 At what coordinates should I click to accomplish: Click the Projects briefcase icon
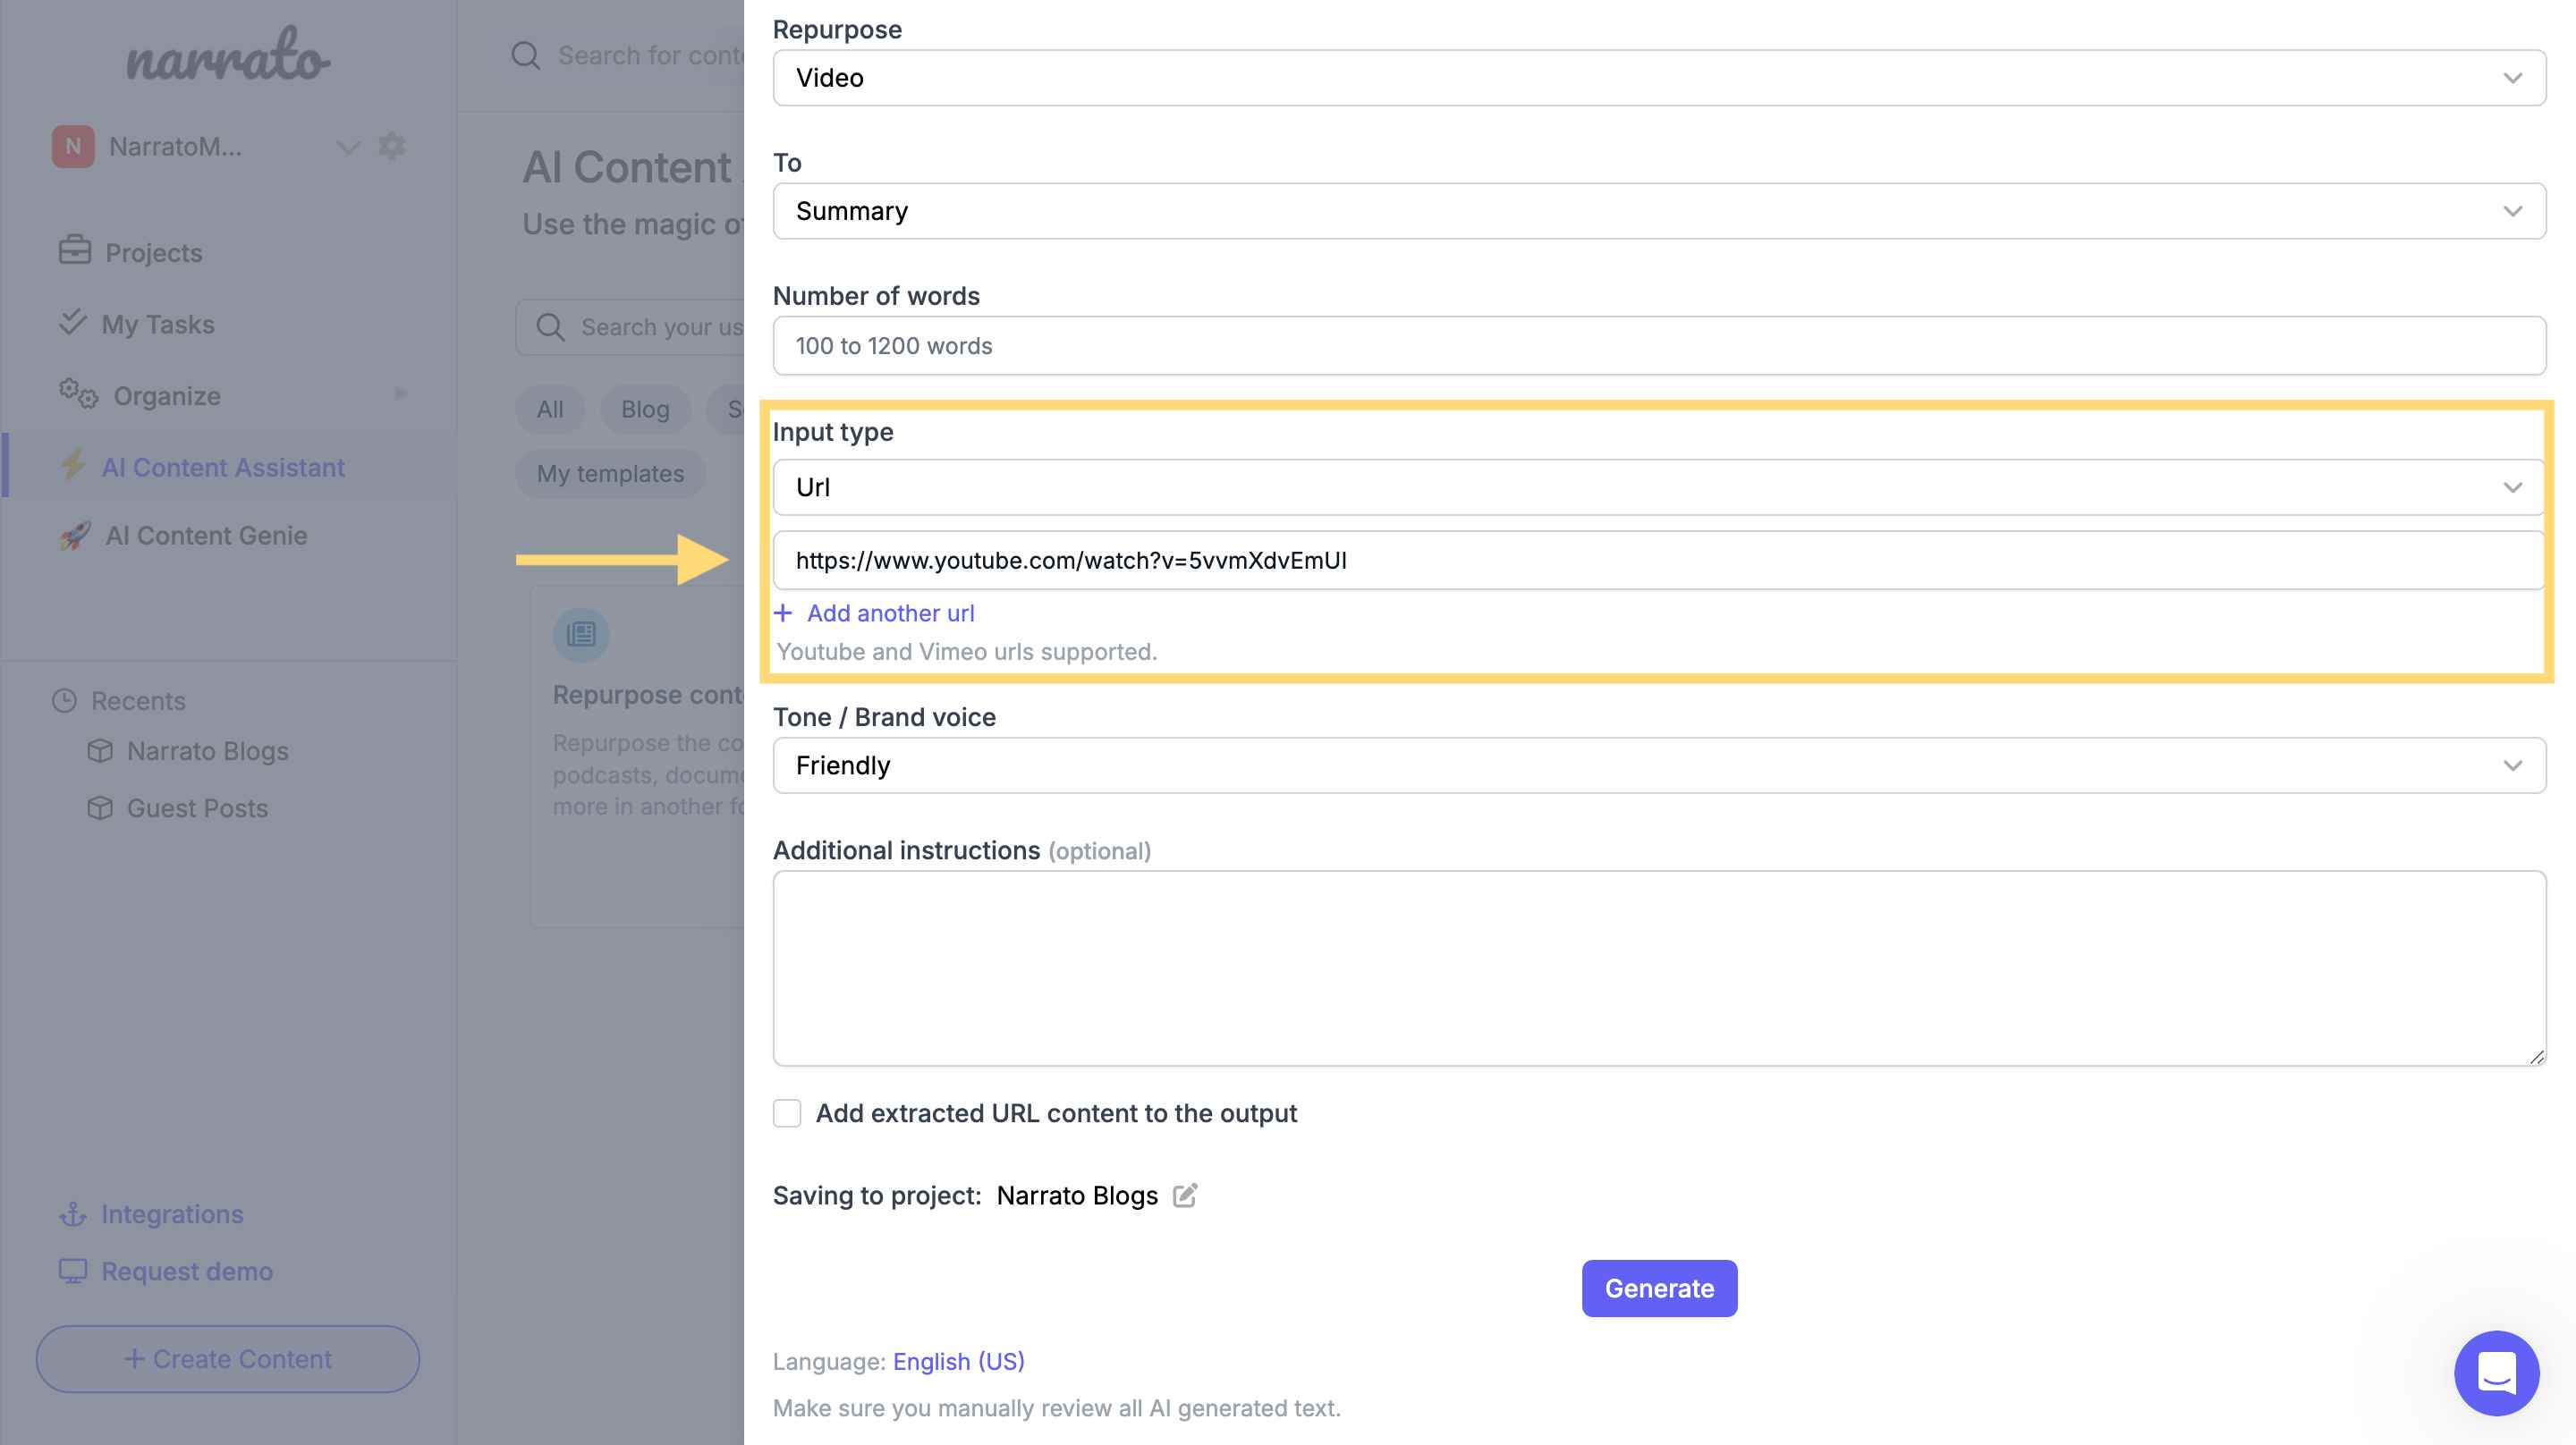click(75, 250)
